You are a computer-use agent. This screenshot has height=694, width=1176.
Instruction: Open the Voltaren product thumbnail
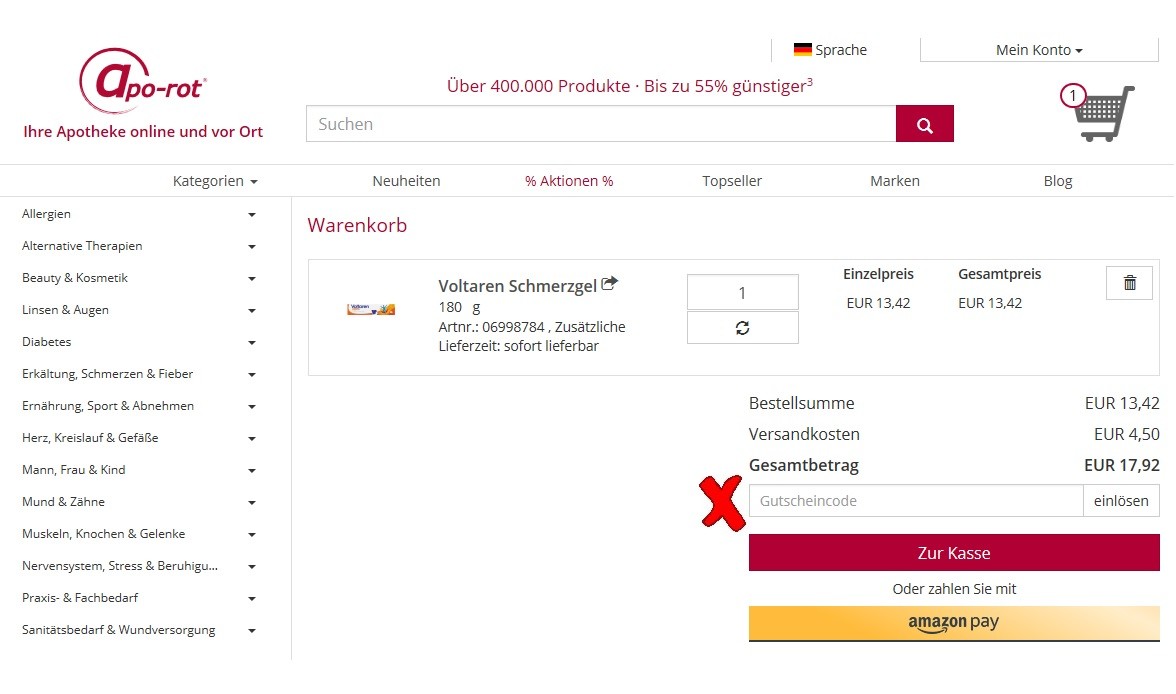(x=370, y=309)
